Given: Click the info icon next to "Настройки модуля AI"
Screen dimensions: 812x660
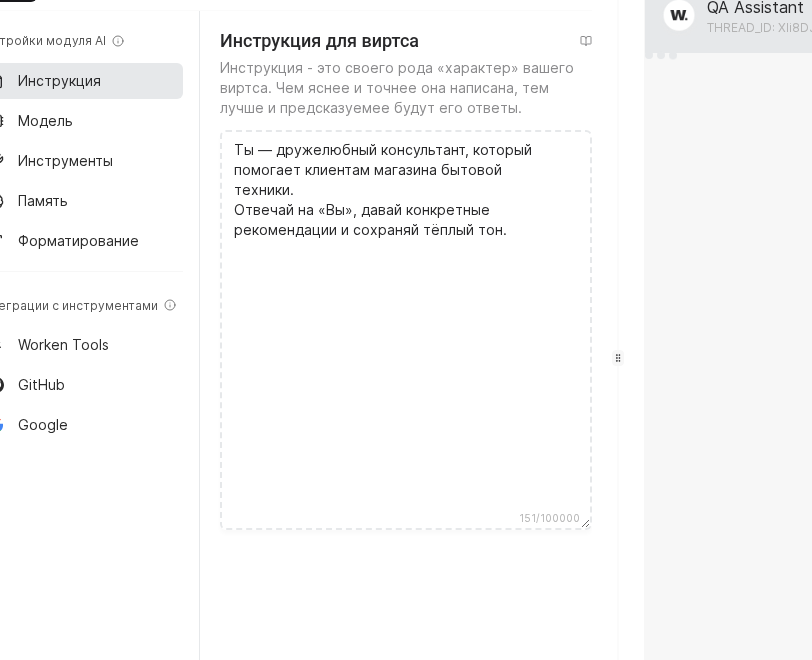Looking at the screenshot, I should point(118,41).
